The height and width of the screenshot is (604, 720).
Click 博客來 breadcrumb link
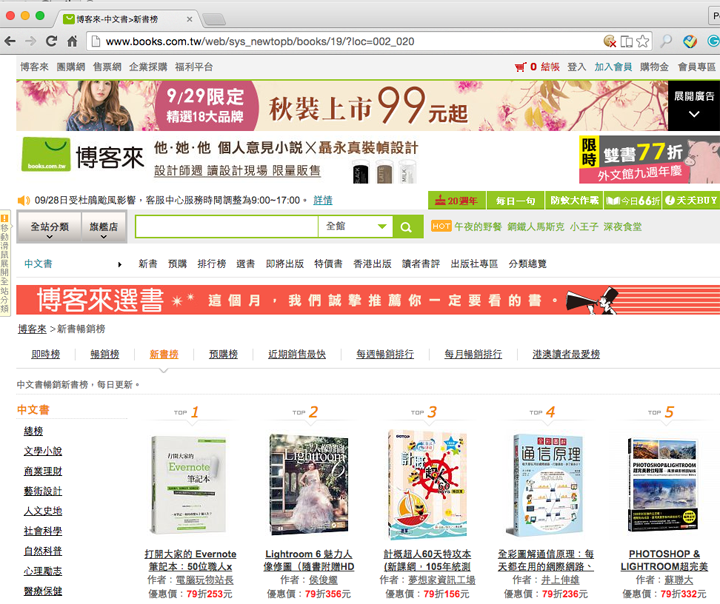[x=32, y=329]
